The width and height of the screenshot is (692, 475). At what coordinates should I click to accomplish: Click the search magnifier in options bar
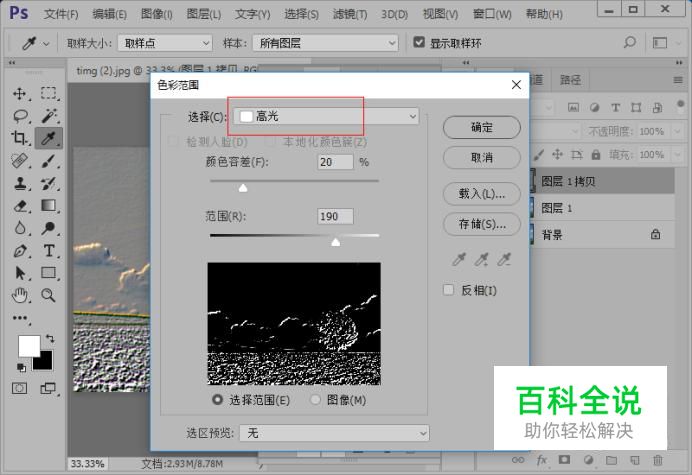pyautogui.click(x=629, y=43)
